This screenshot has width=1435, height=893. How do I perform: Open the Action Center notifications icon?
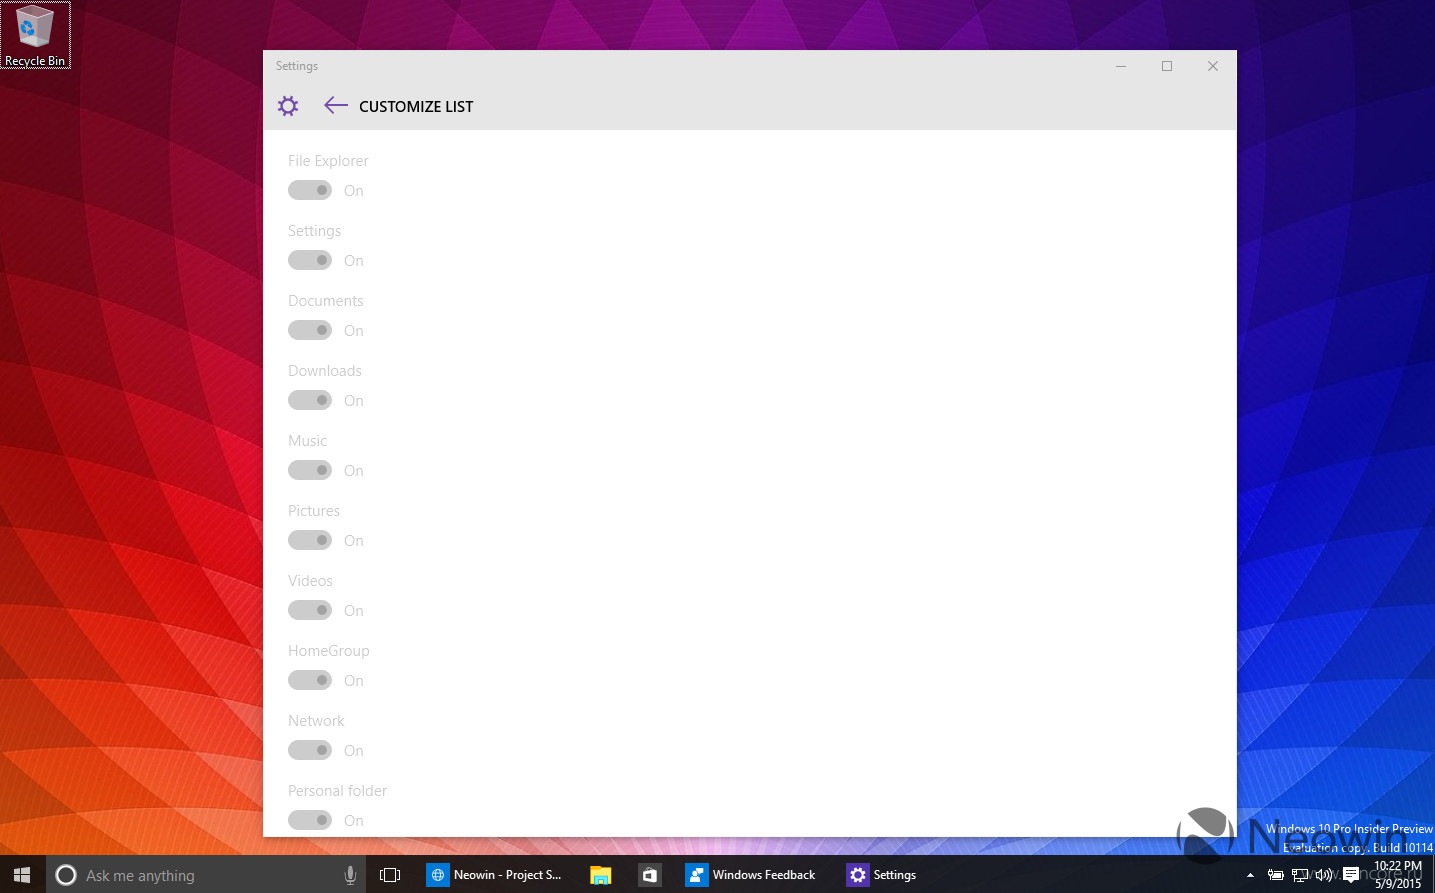click(1351, 875)
